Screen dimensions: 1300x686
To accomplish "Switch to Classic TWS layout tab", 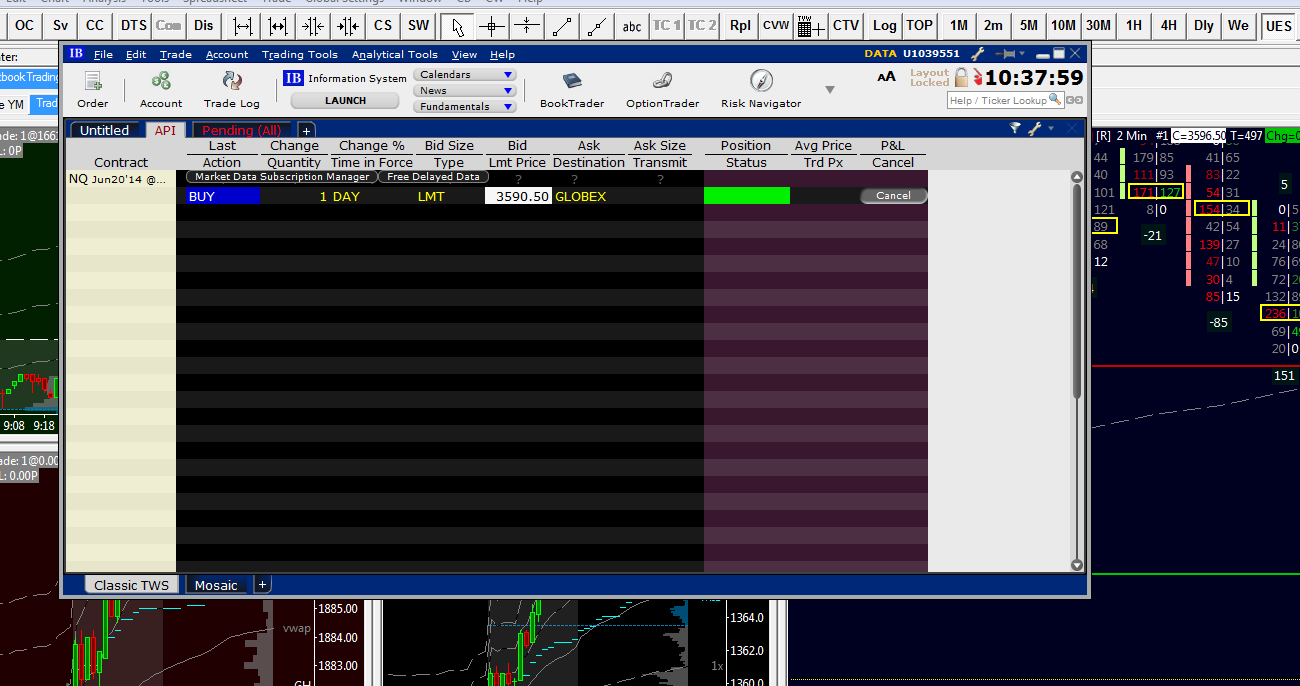I will tap(132, 585).
